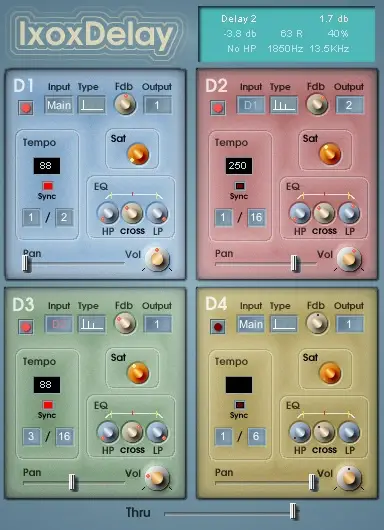384x530 pixels.
Task: Click the D2 Pan slider handle
Action: (295, 263)
